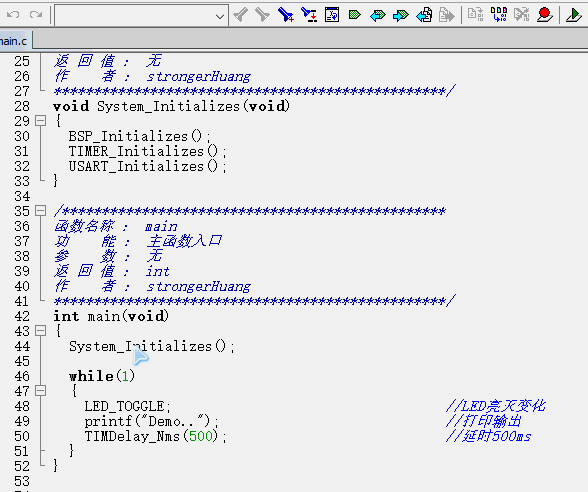Open Replace with flashlight-and-arrow icon
Viewport: 588px width, 492px height.
click(309, 15)
